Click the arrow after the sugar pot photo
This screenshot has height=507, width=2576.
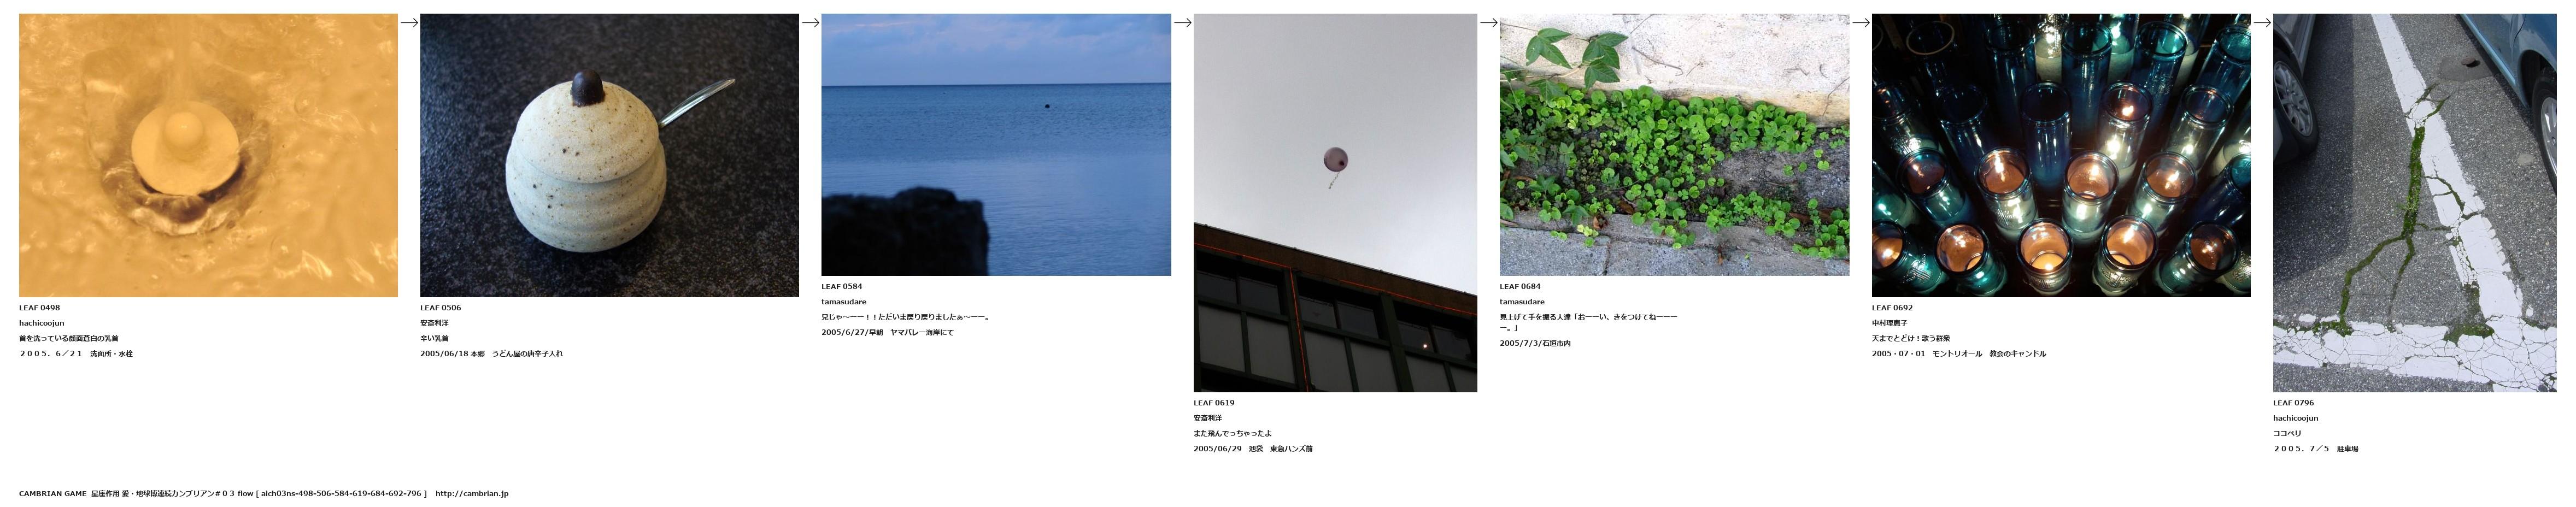pyautogui.click(x=810, y=23)
